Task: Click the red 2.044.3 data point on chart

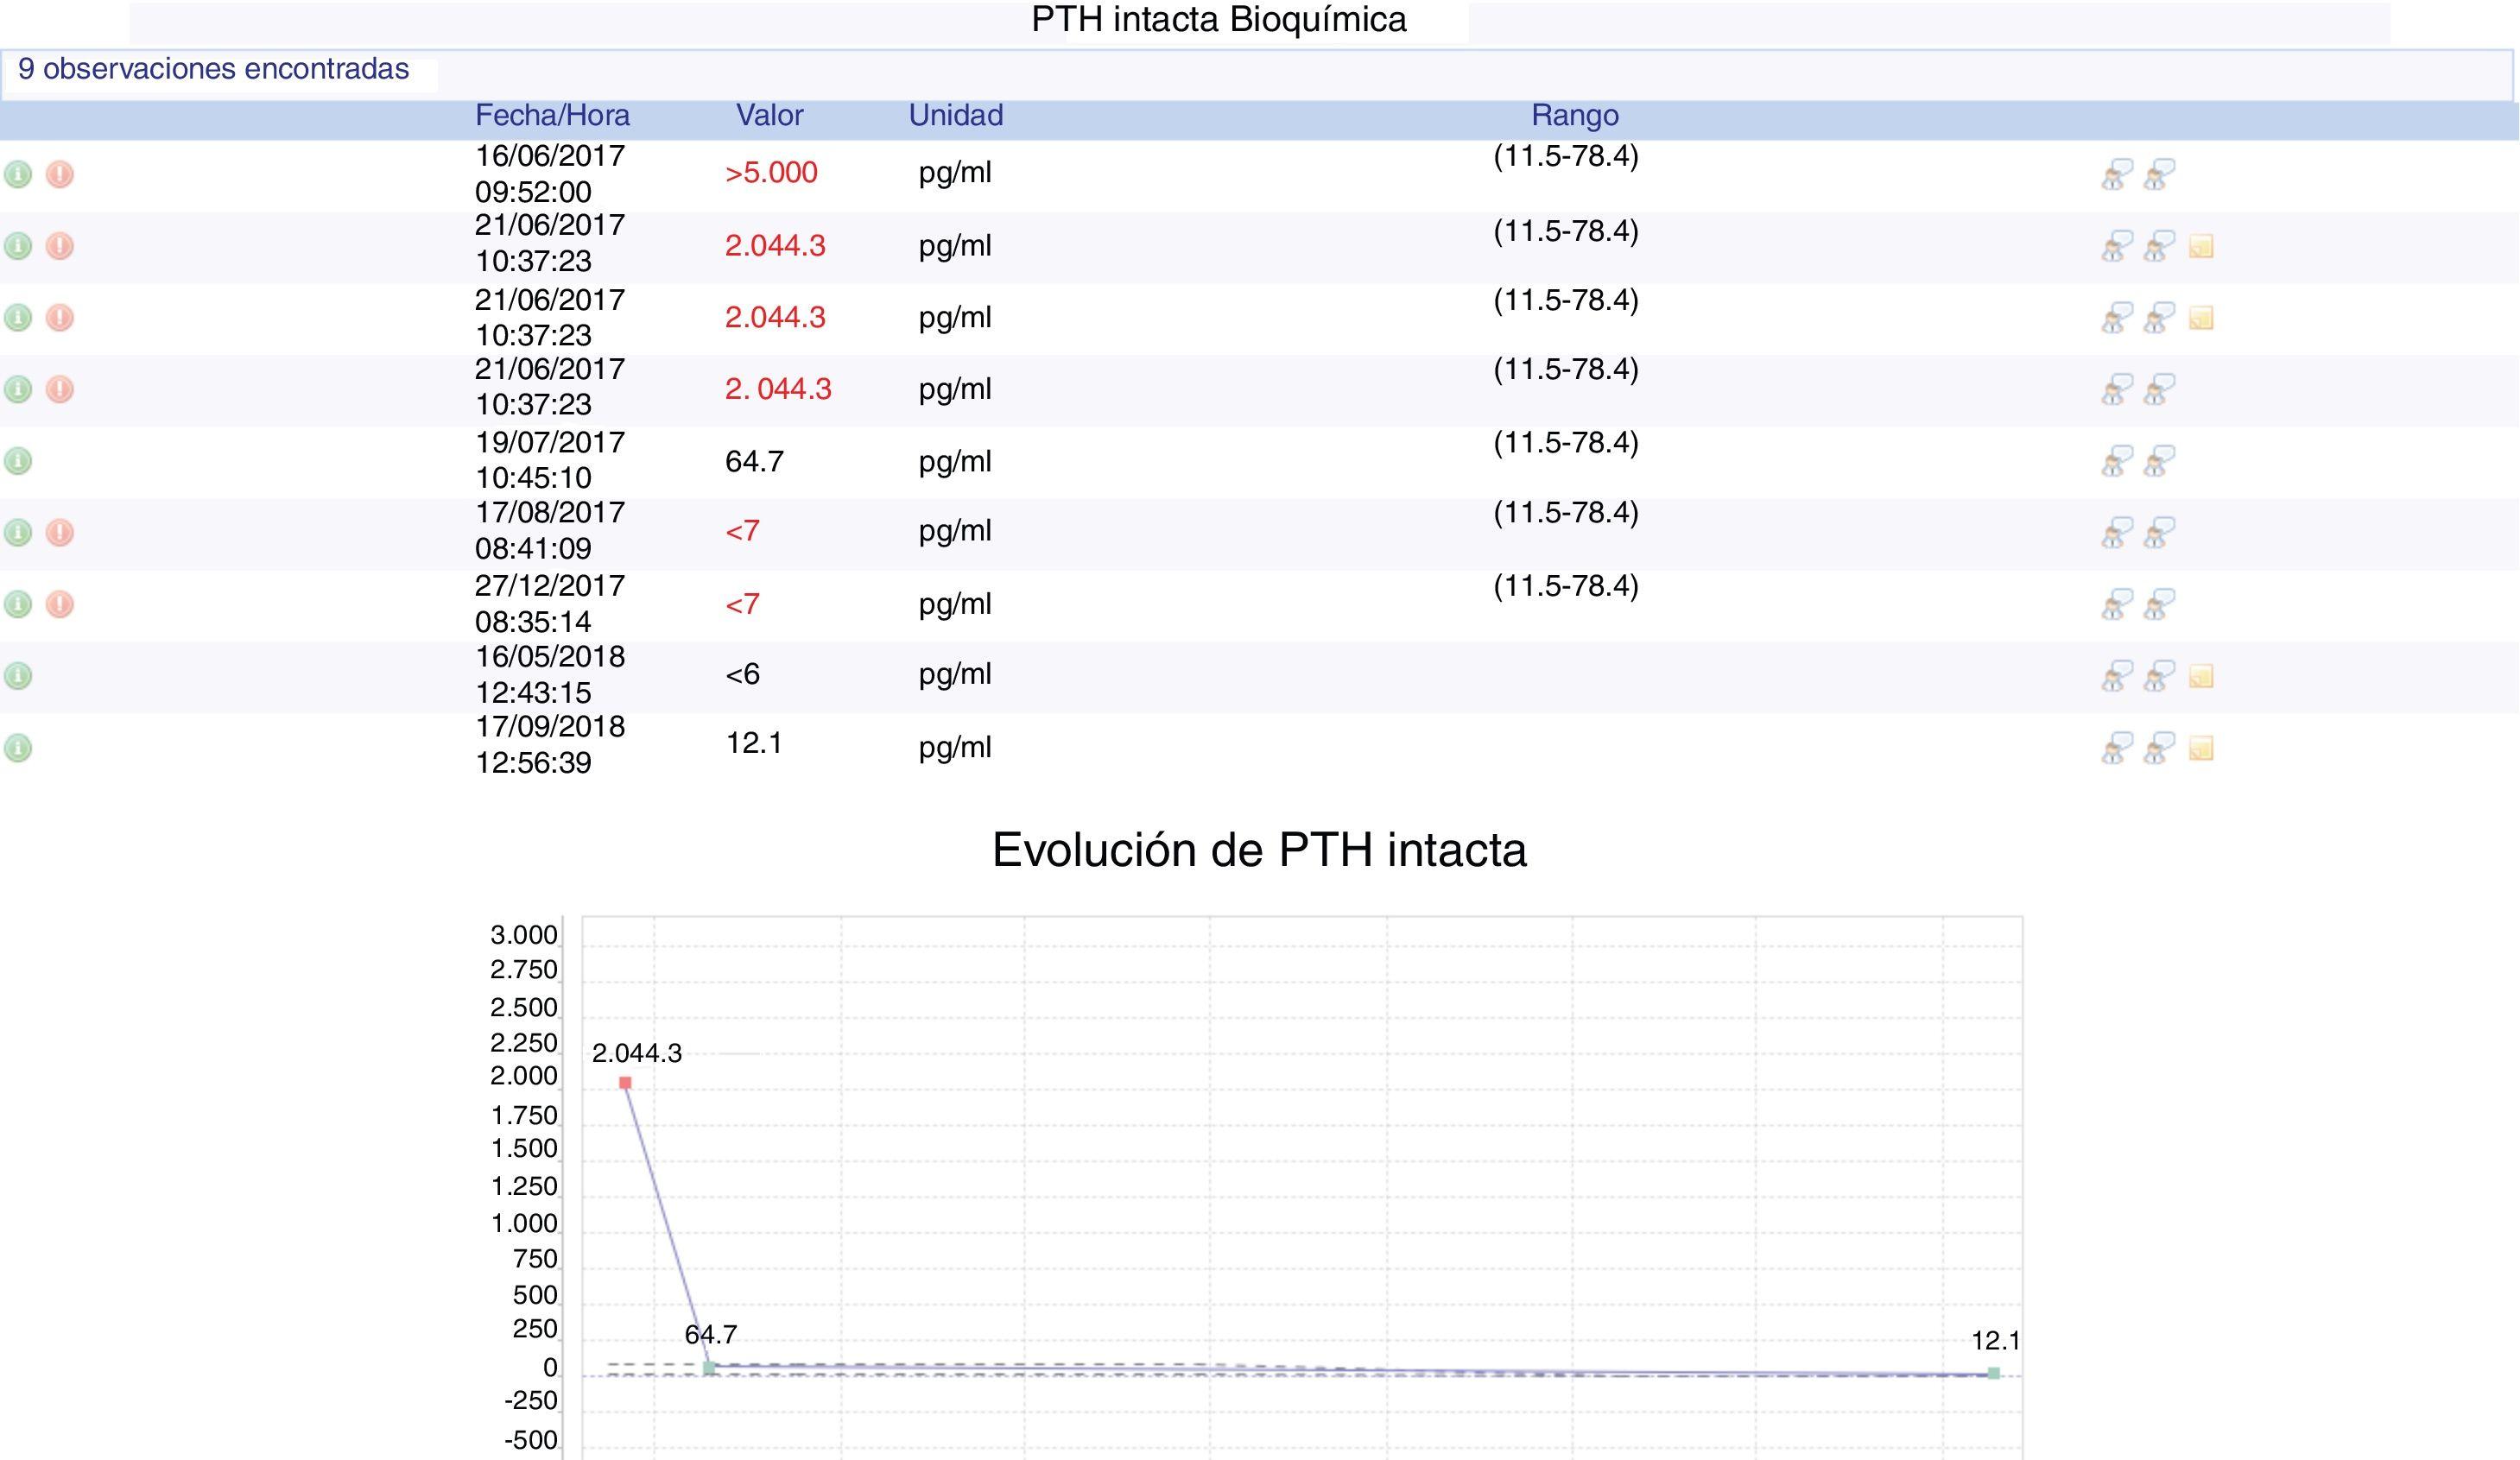Action: 625,1082
